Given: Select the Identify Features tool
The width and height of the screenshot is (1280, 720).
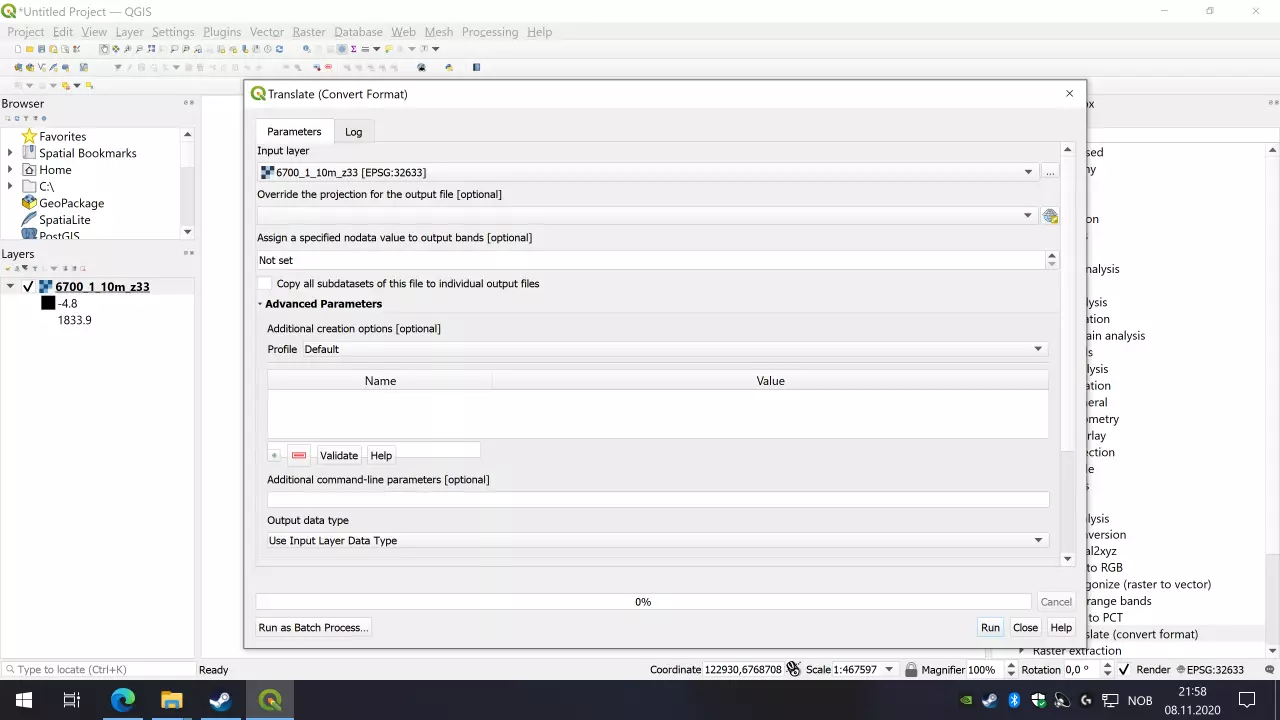Looking at the screenshot, I should point(307,49).
